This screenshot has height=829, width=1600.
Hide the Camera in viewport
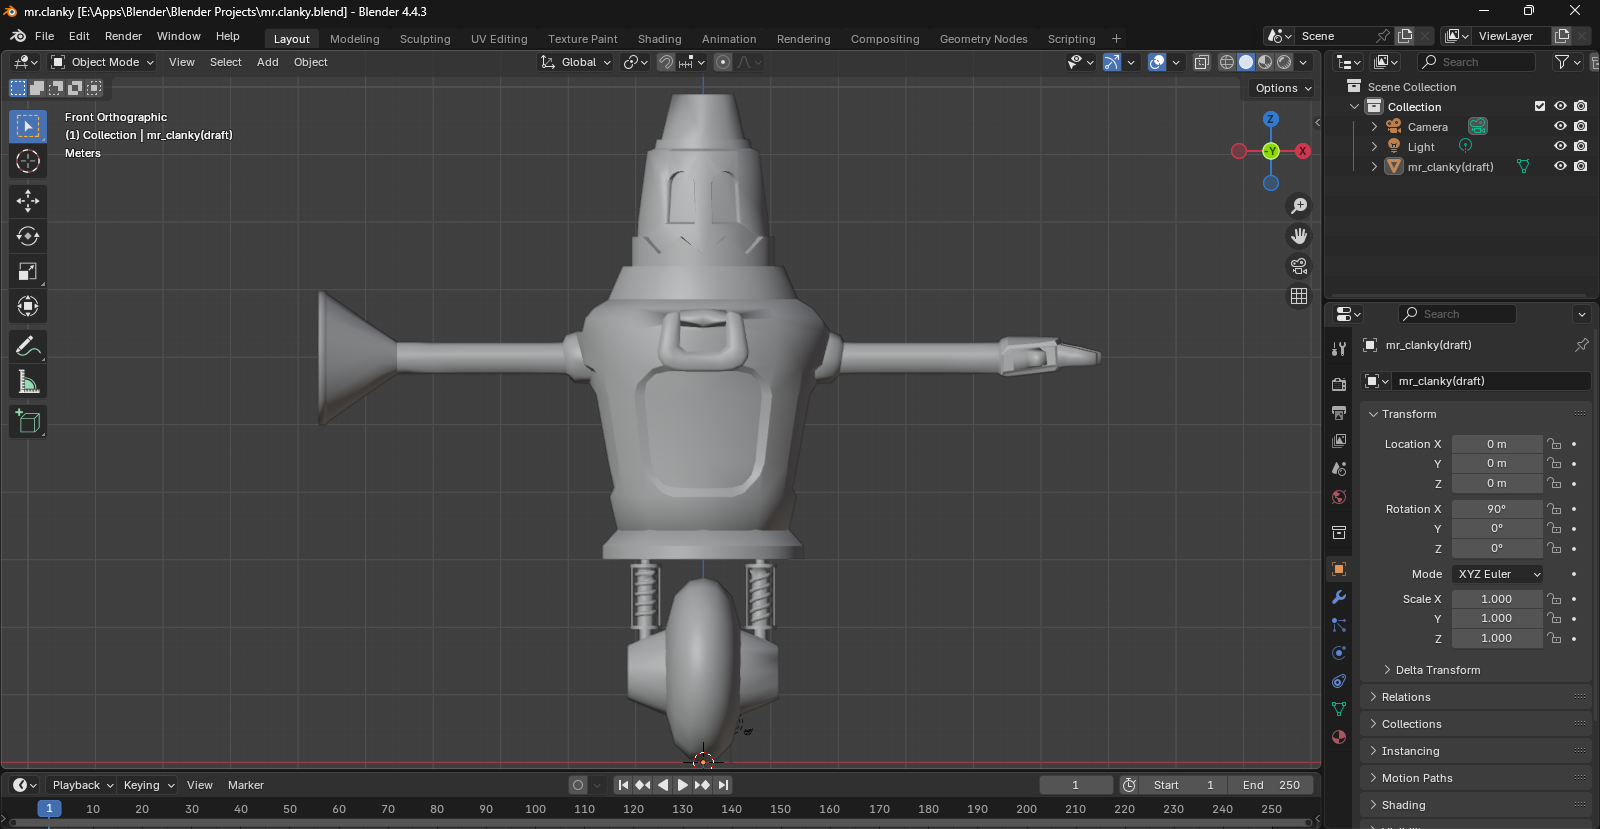[x=1560, y=127]
